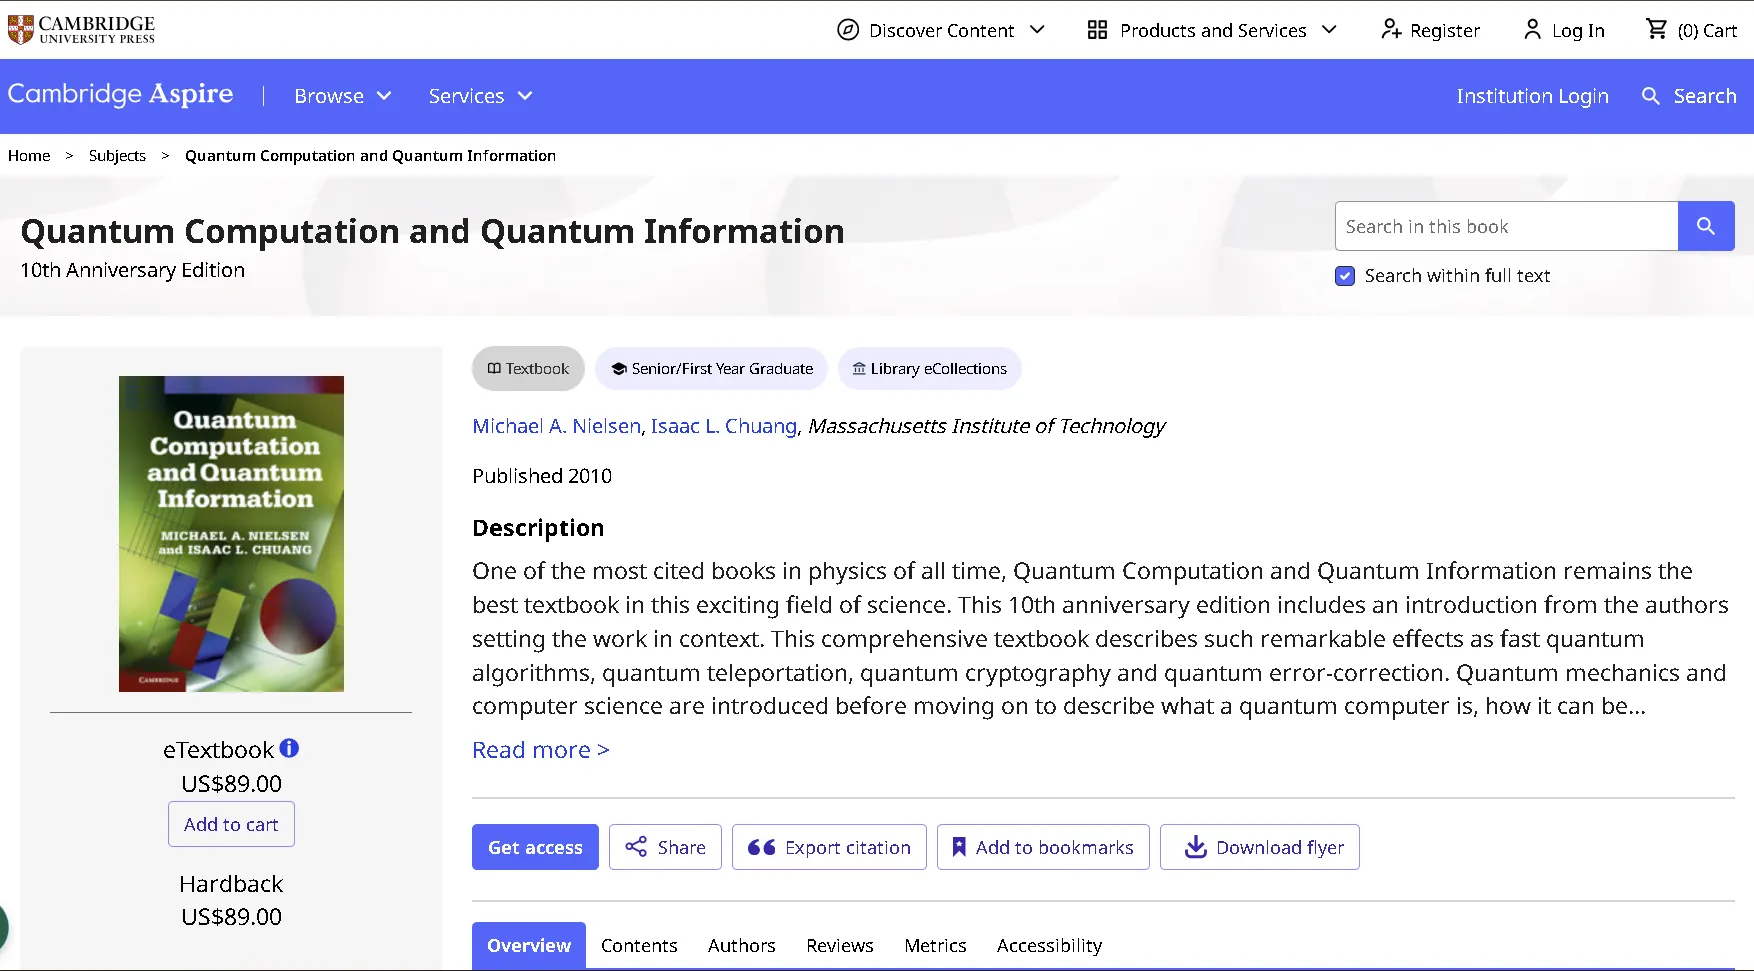This screenshot has width=1754, height=971.
Task: Open site Search via the magnifier icon
Action: coord(1650,96)
